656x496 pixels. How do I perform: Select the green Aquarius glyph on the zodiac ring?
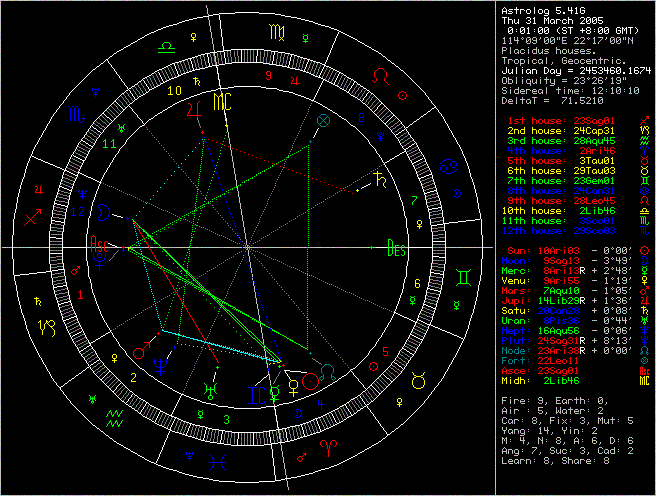click(117, 417)
